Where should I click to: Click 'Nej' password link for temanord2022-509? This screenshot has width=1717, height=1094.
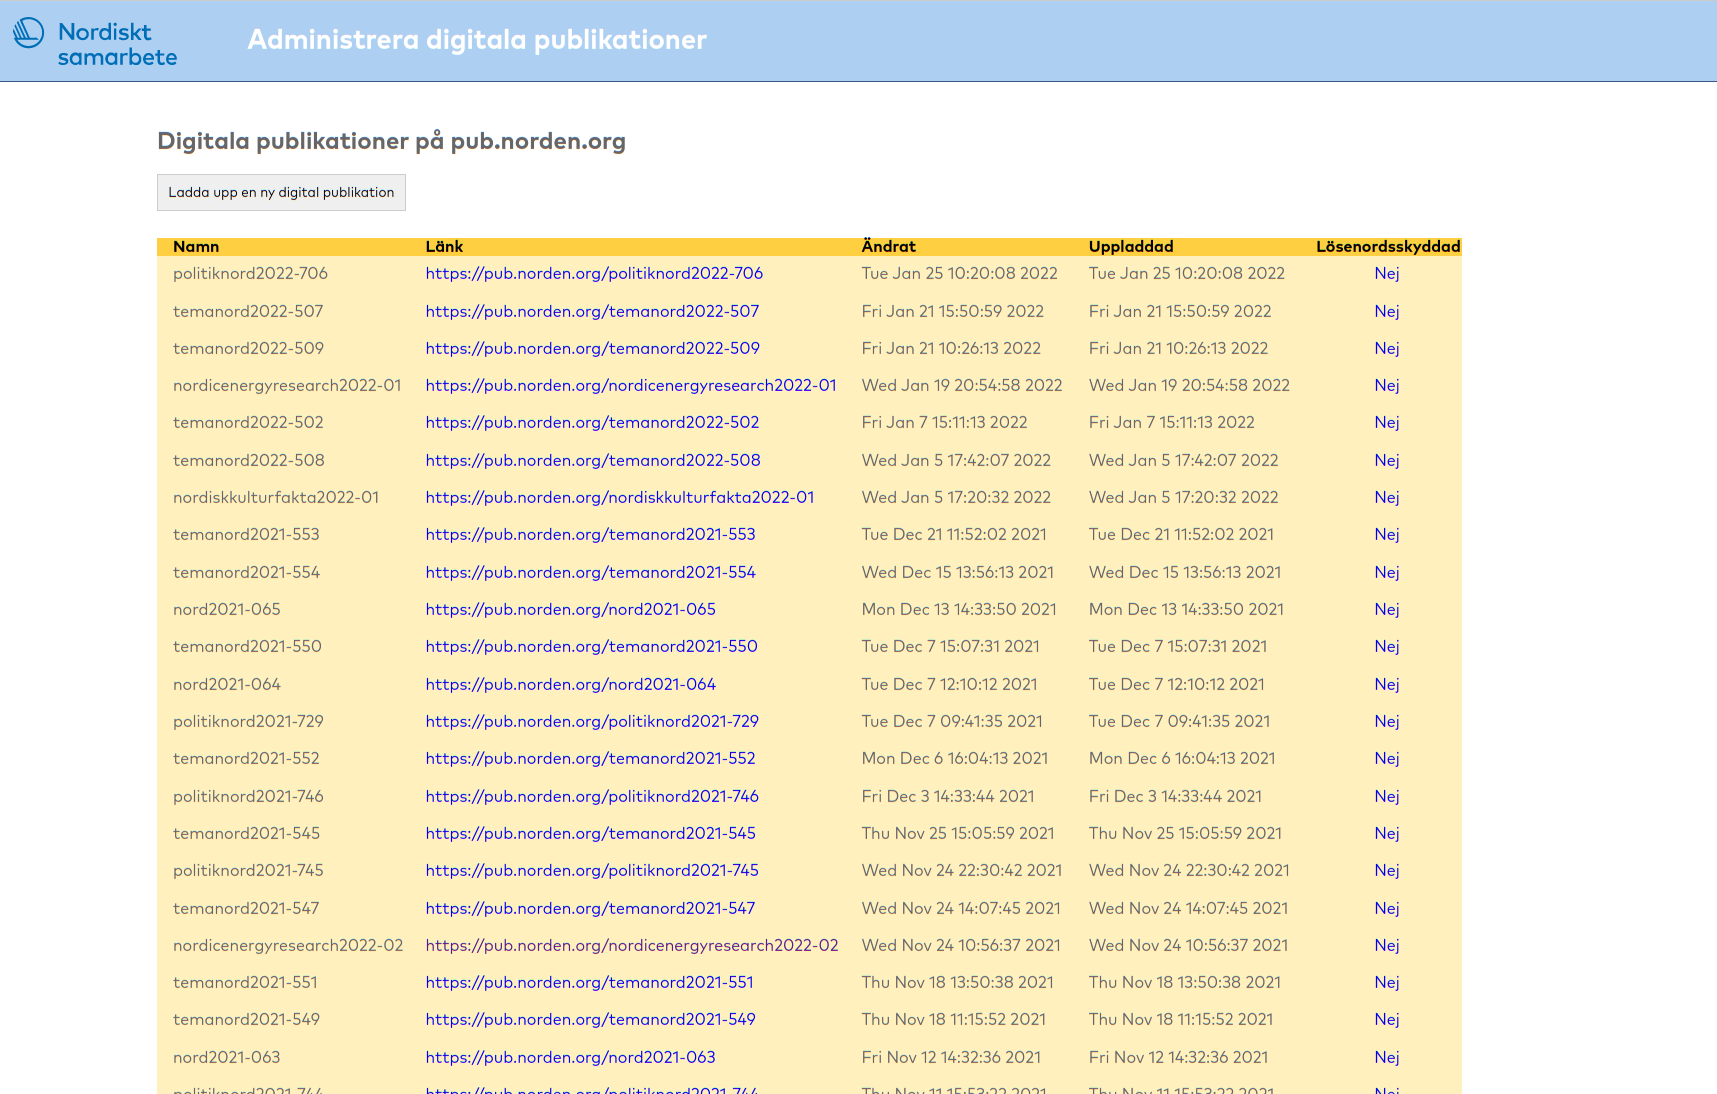coord(1387,348)
